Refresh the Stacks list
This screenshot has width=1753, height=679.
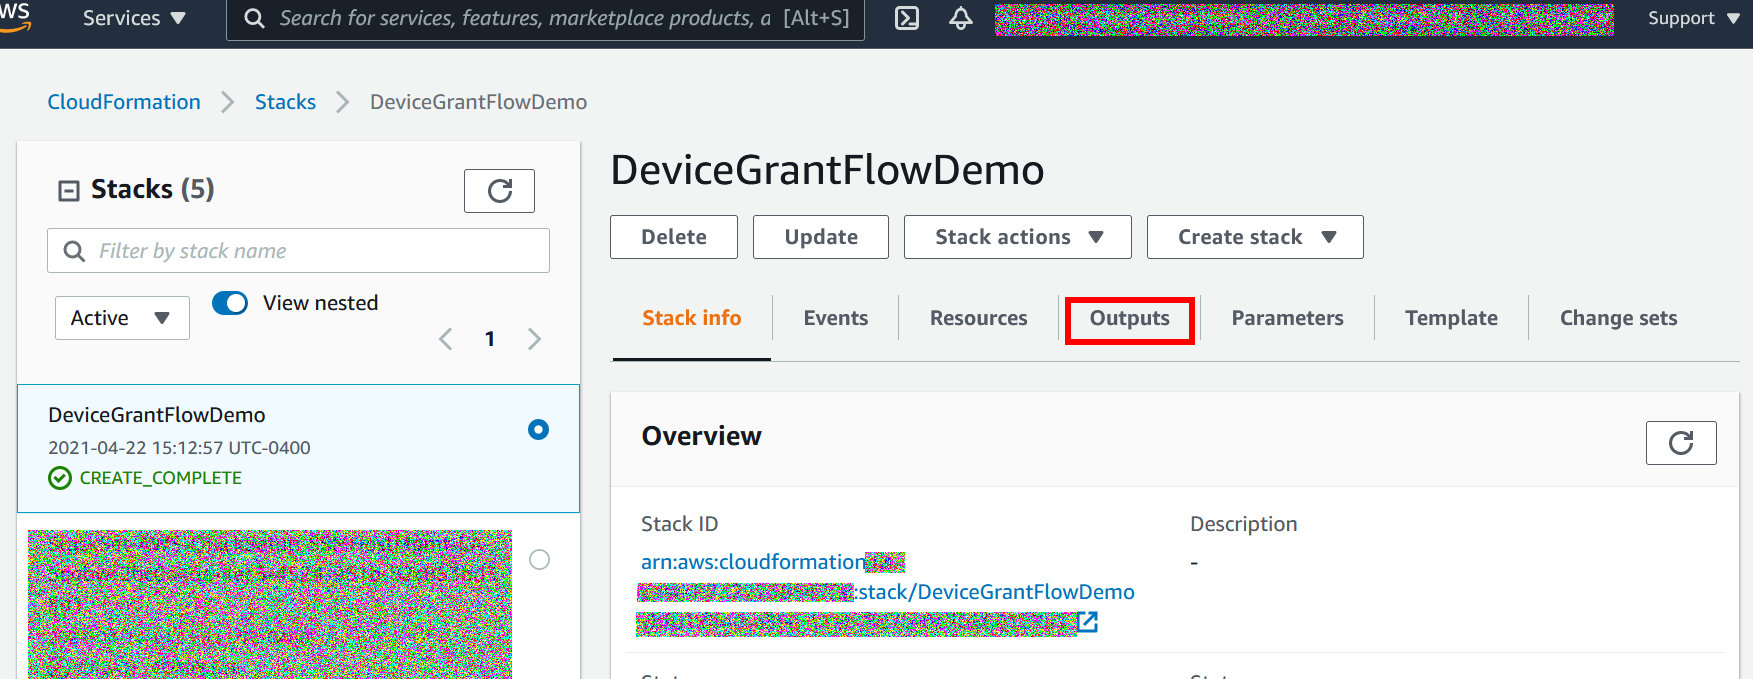click(x=499, y=191)
